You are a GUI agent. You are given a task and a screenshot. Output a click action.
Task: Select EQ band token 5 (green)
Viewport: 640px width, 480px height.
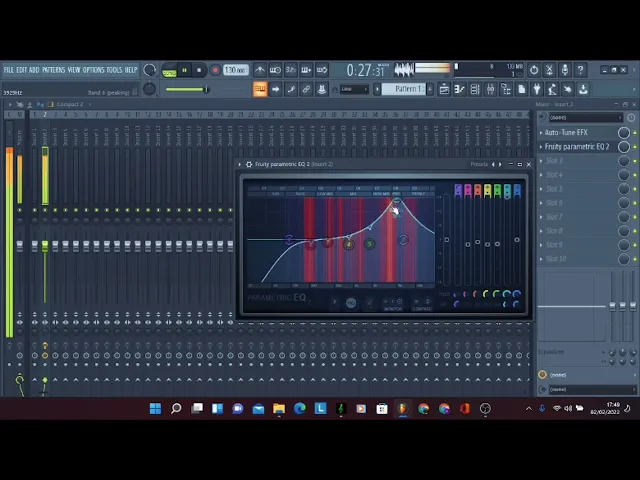click(369, 244)
